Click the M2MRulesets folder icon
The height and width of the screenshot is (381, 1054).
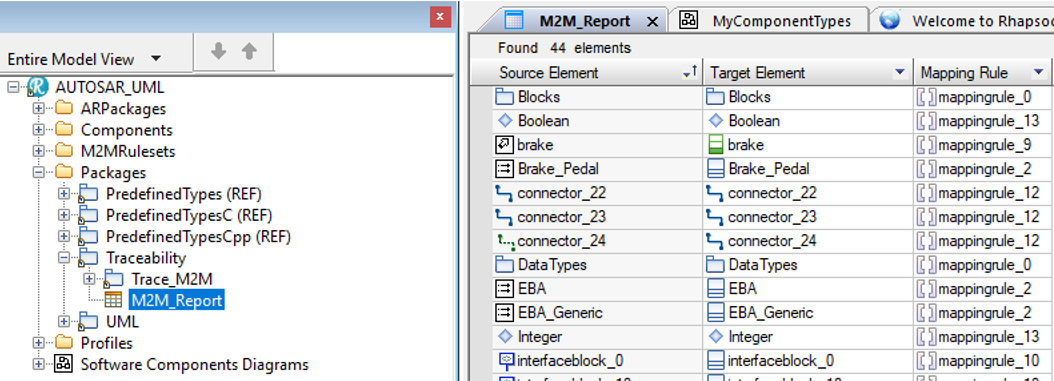64,151
